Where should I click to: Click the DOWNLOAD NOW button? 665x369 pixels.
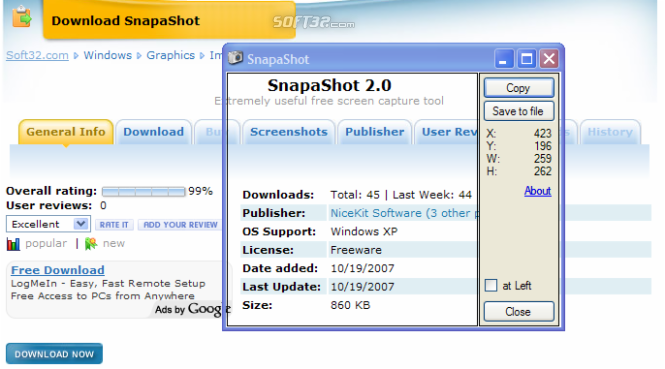point(54,354)
